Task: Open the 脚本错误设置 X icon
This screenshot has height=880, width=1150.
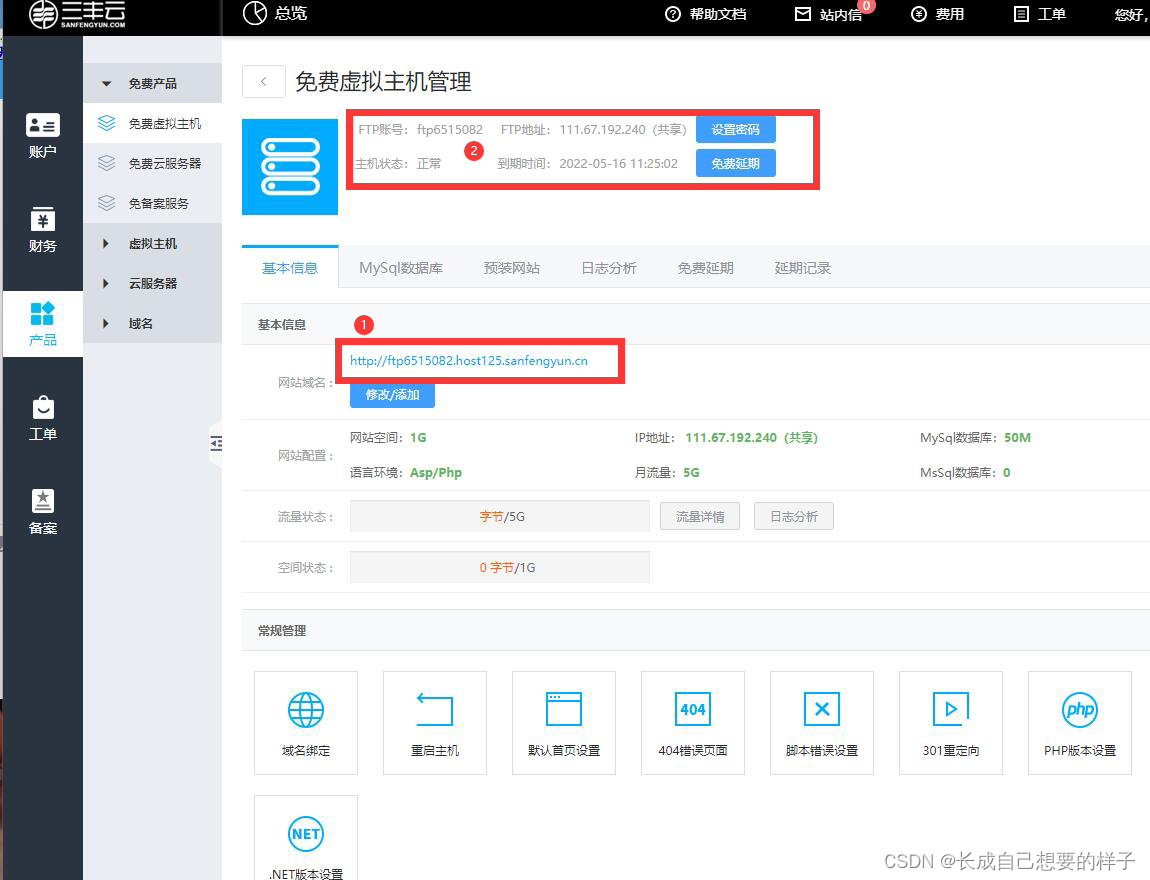Action: (822, 709)
